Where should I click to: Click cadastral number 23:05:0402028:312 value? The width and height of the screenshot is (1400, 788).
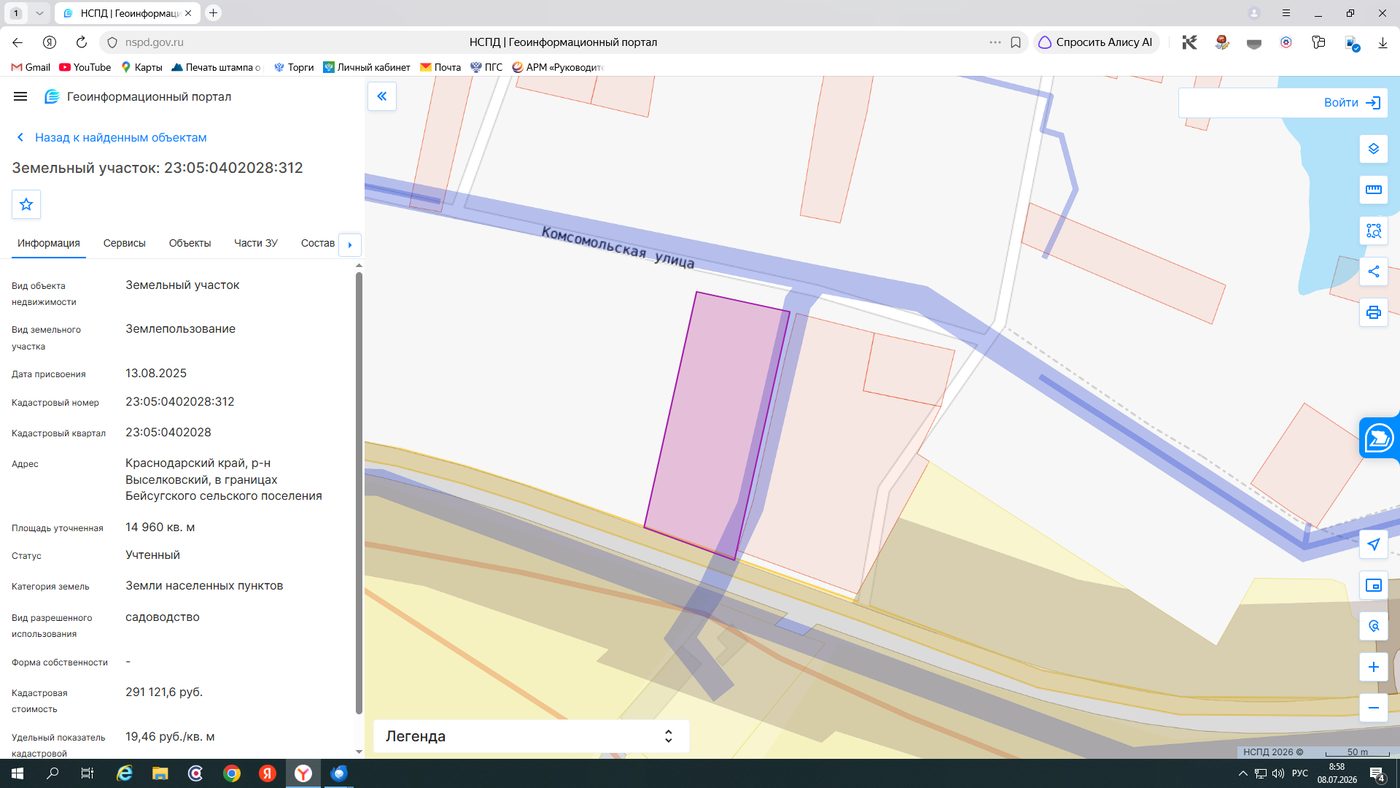pyautogui.click(x=180, y=402)
